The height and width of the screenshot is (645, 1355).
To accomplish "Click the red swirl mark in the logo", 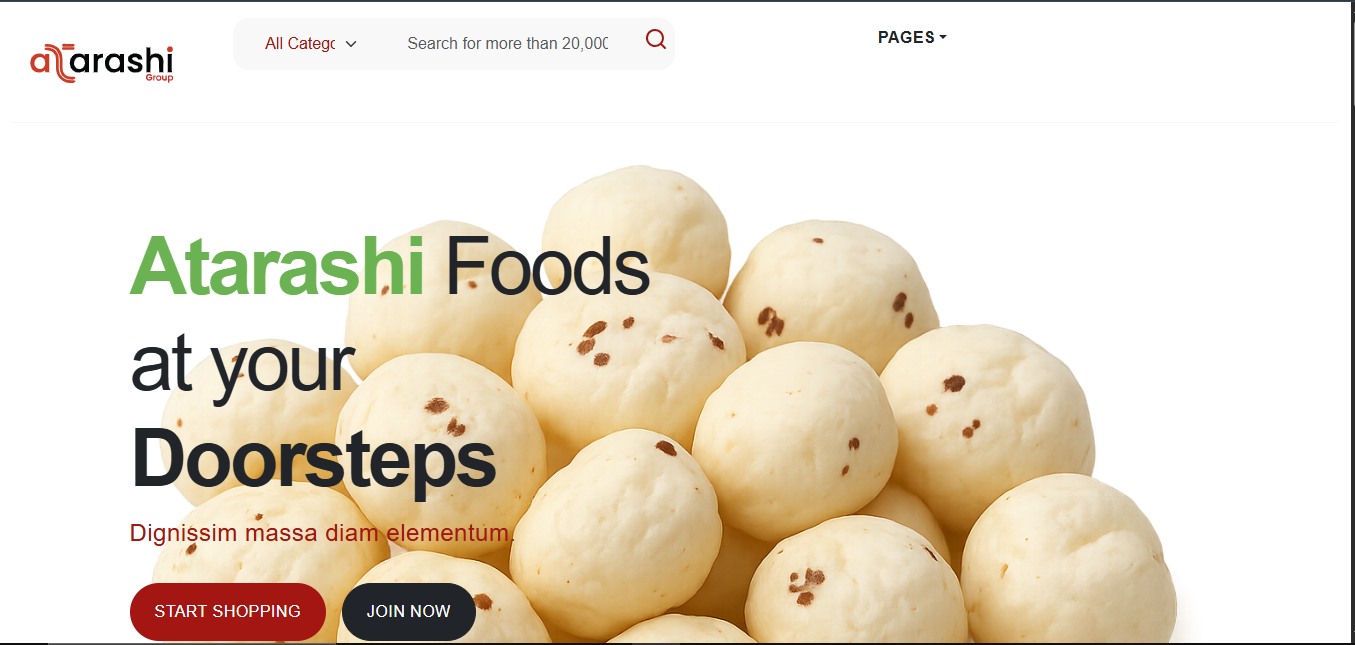I will click(x=52, y=64).
